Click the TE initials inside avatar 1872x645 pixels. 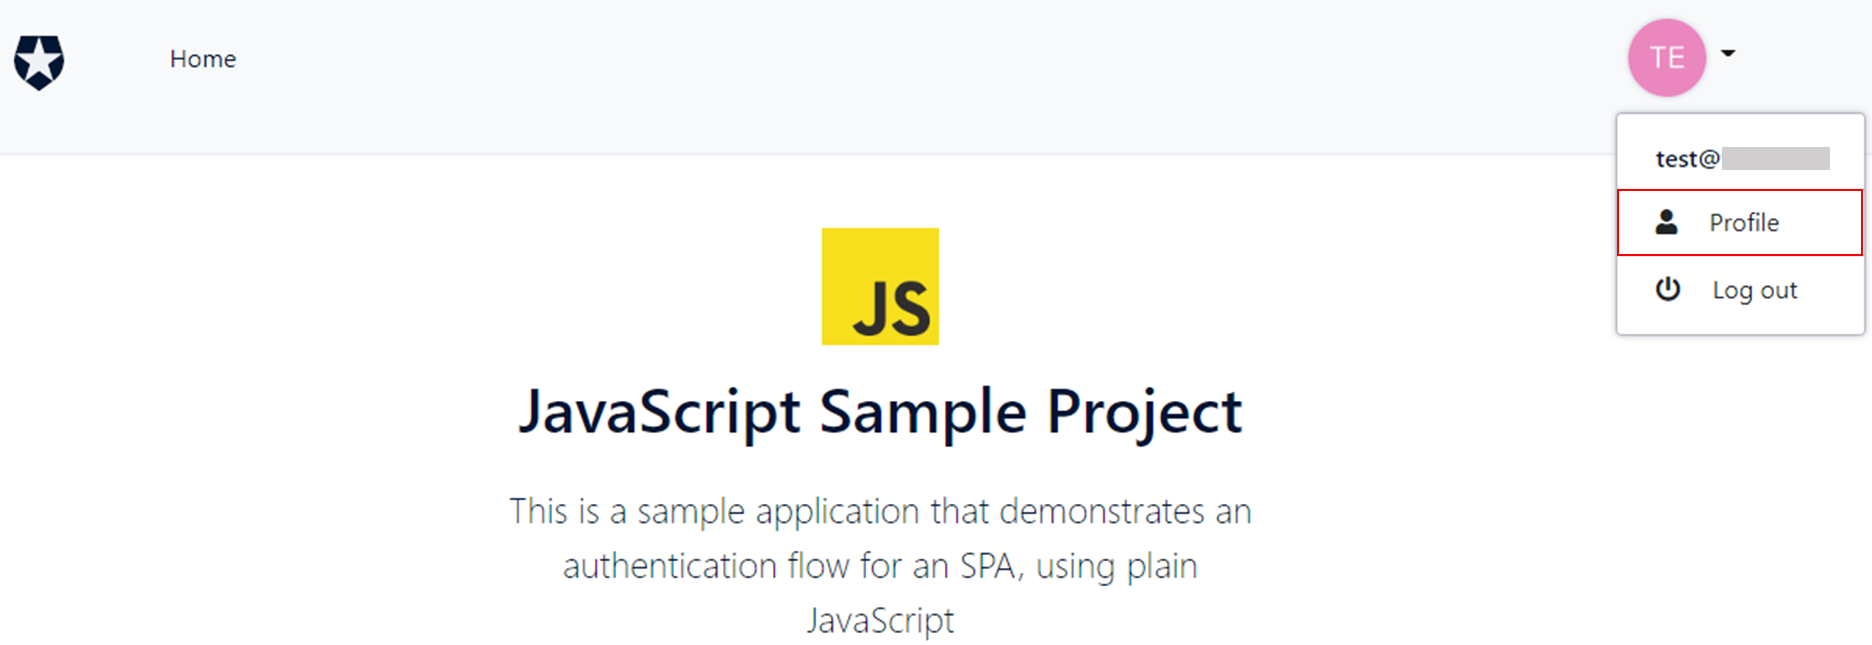1667,58
